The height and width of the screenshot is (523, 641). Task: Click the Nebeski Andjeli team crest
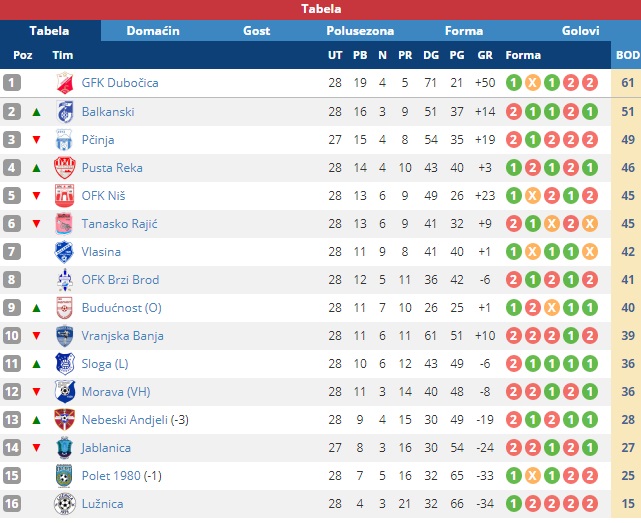64,419
